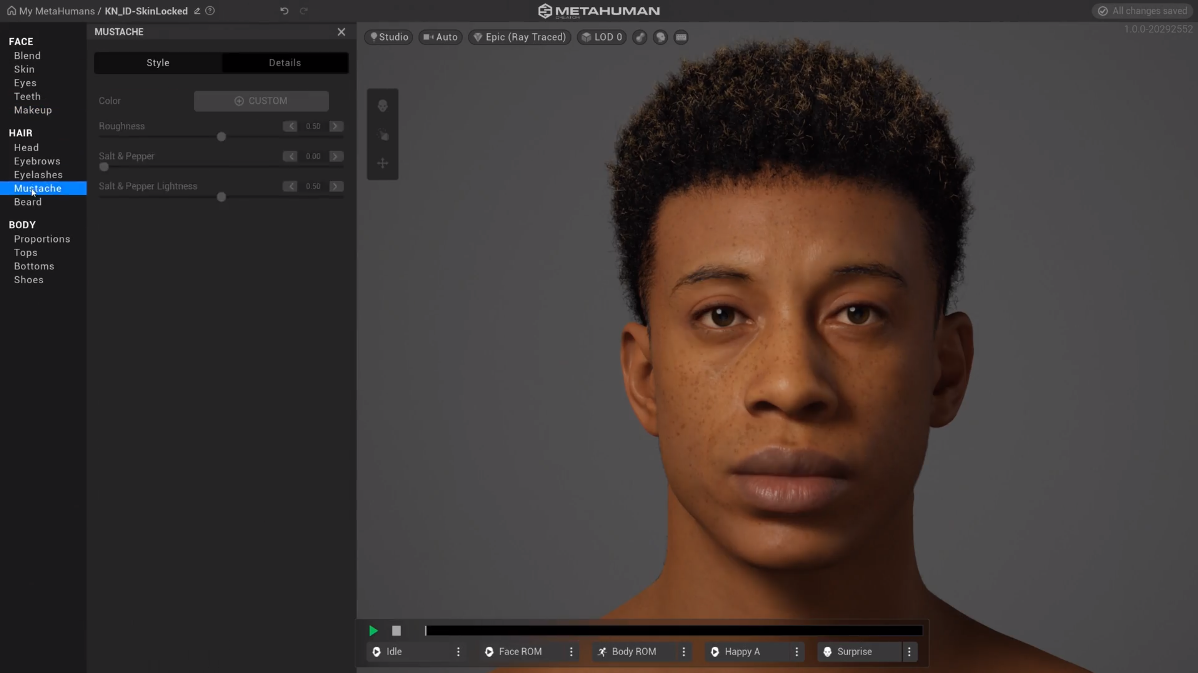Open the Blend section under Face
Screen dimensions: 1198x673
(x=28, y=56)
